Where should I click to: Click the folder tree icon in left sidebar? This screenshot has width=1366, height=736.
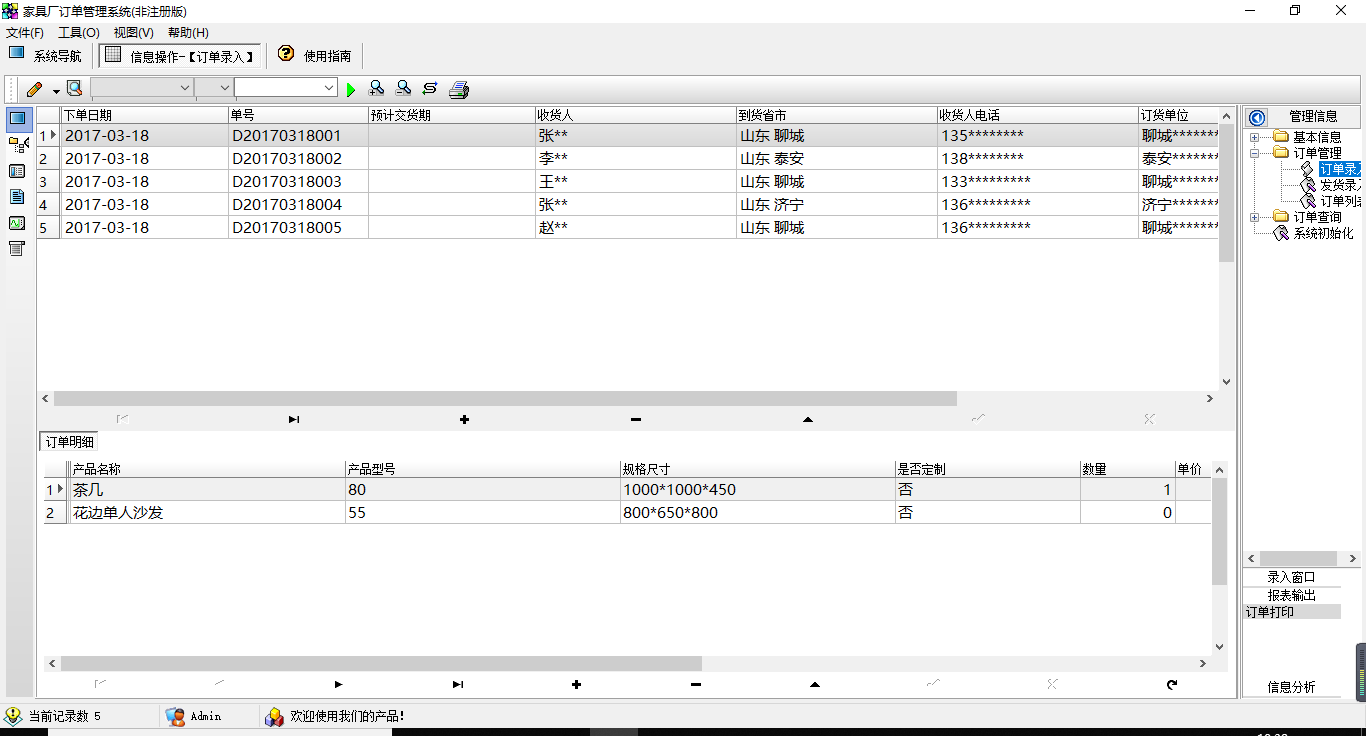(x=17, y=145)
